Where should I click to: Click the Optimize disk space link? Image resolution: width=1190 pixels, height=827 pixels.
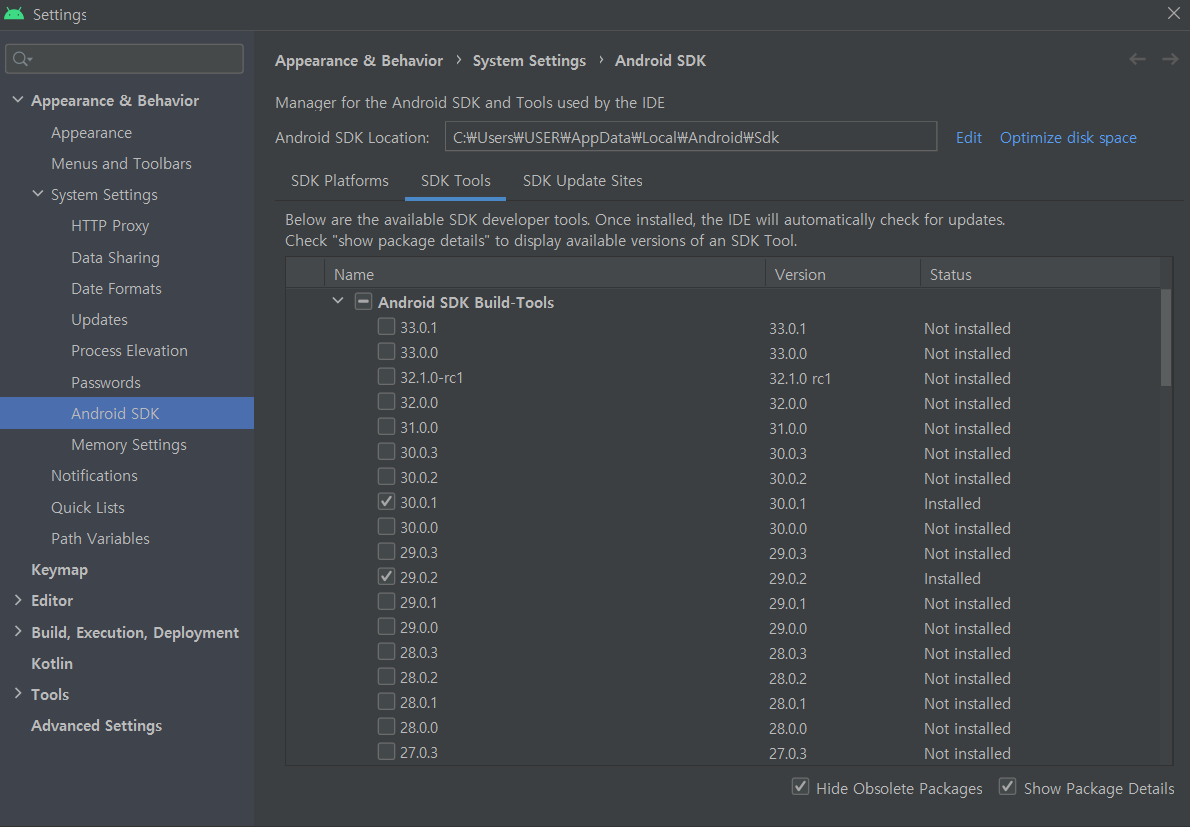tap(1068, 137)
